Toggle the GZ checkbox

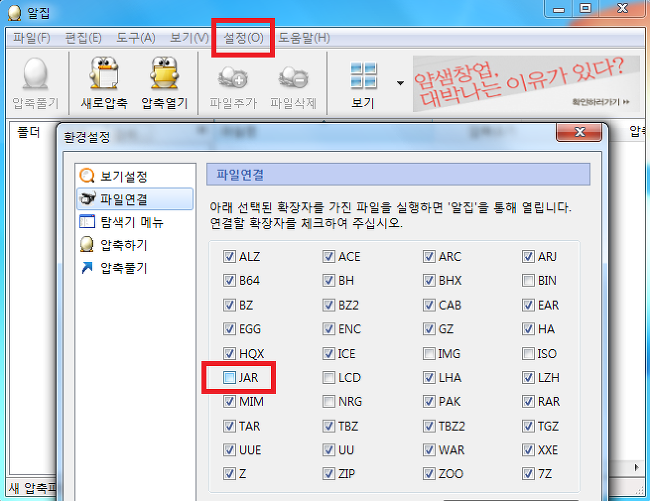(x=429, y=329)
